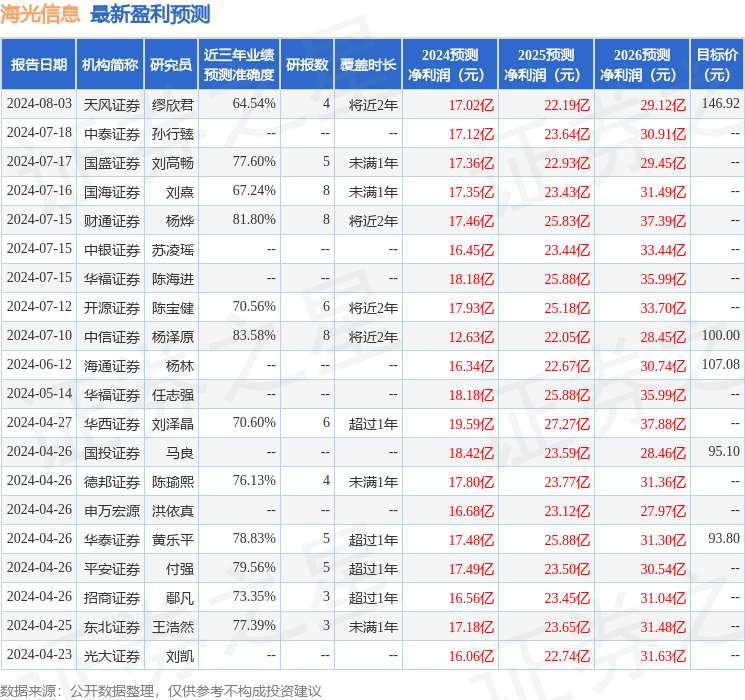Select 开源证券 institution cell

coord(112,308)
